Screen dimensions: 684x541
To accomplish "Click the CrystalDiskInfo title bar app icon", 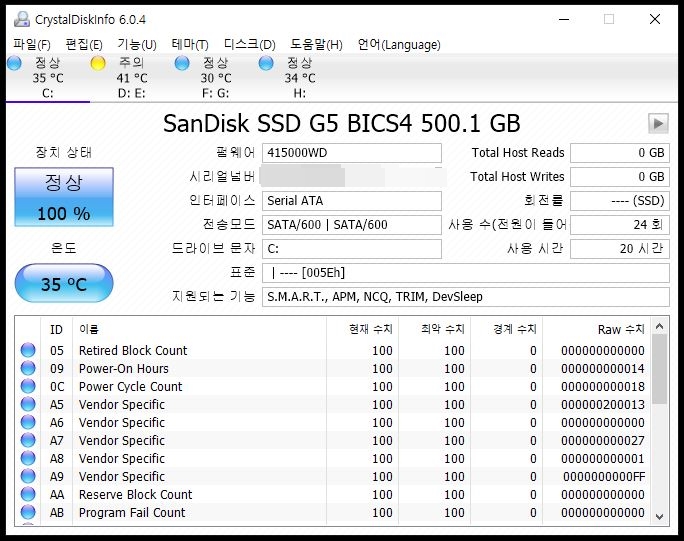I will click(x=21, y=19).
